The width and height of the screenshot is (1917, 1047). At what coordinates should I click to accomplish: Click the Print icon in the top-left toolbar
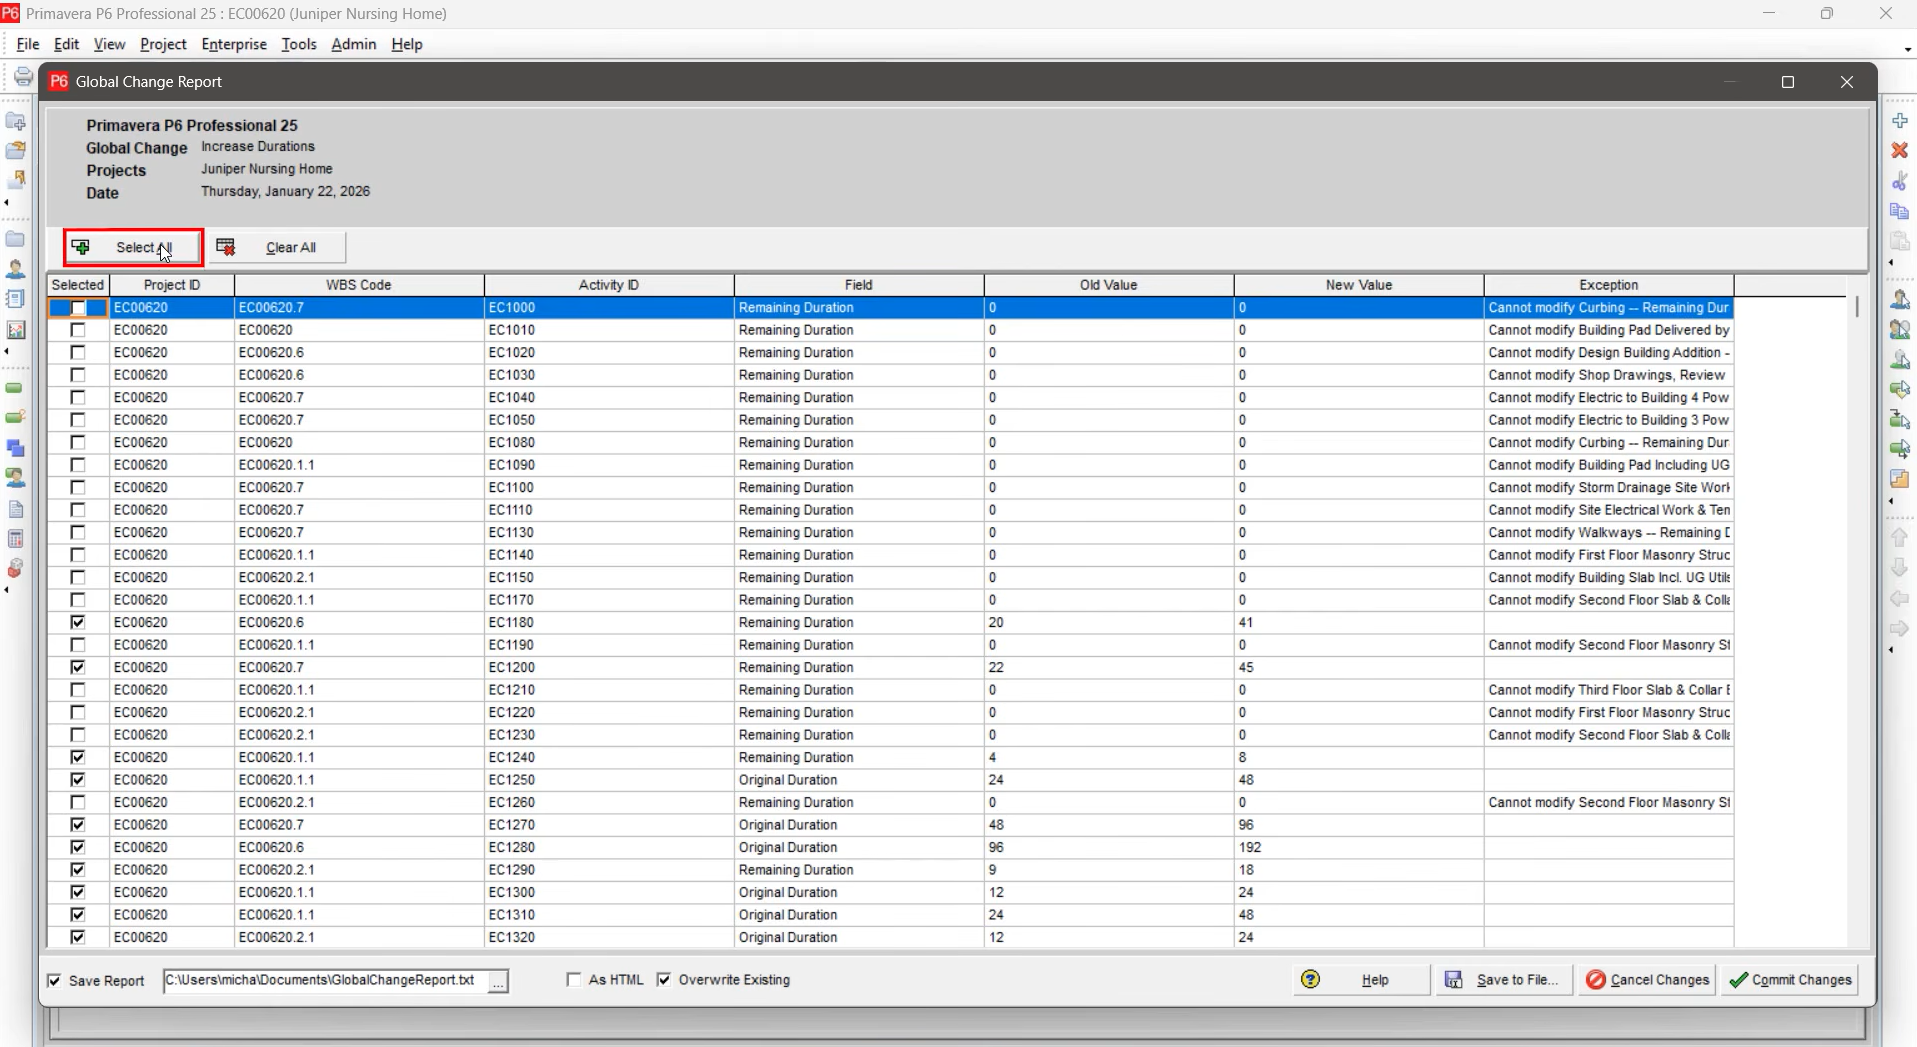pos(22,77)
